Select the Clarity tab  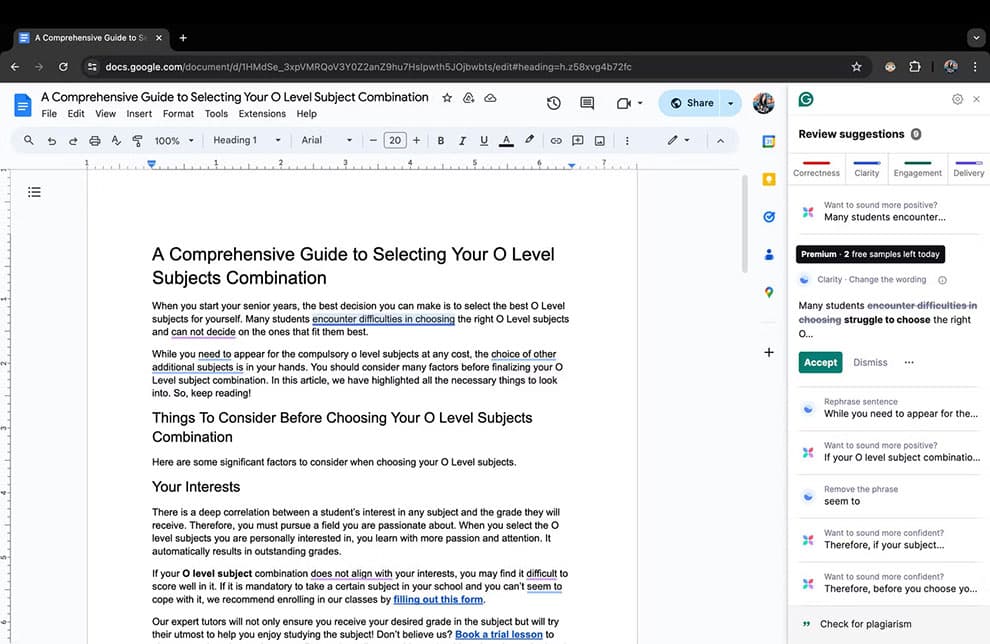(866, 169)
